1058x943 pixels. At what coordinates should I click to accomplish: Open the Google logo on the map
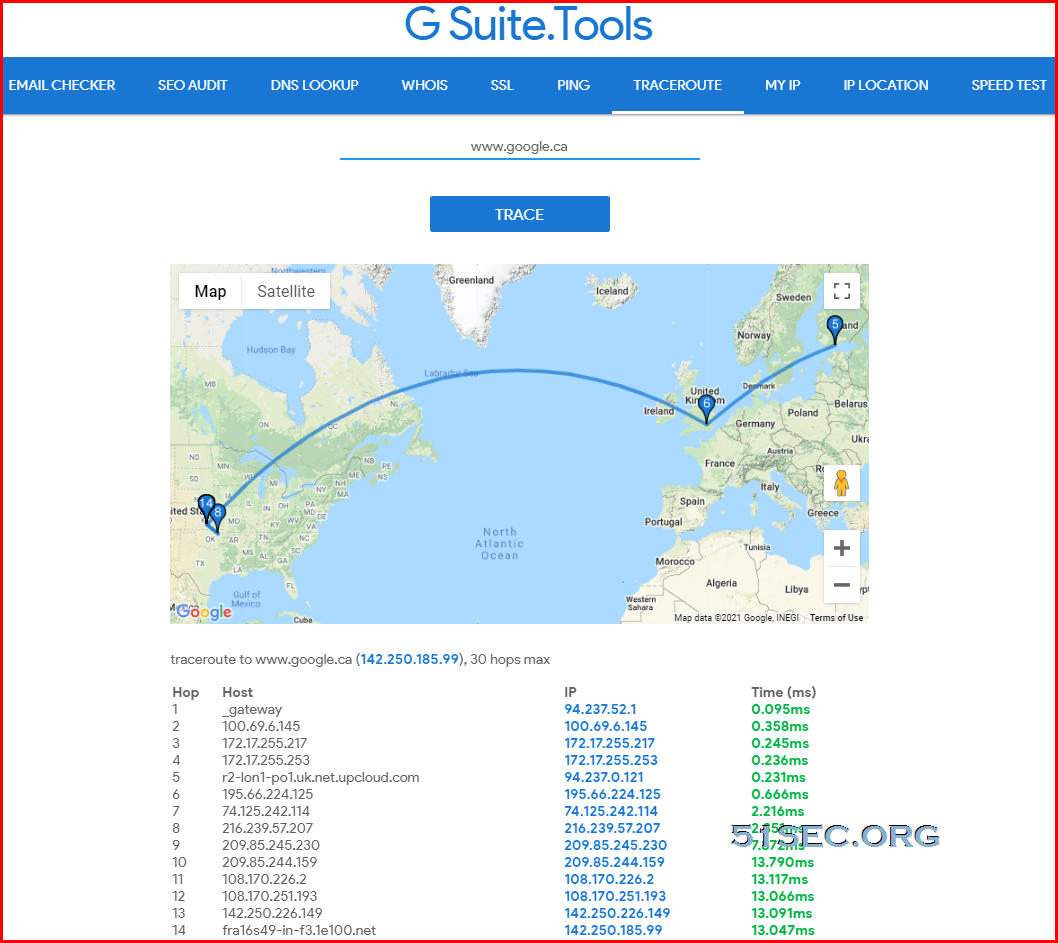[x=204, y=612]
